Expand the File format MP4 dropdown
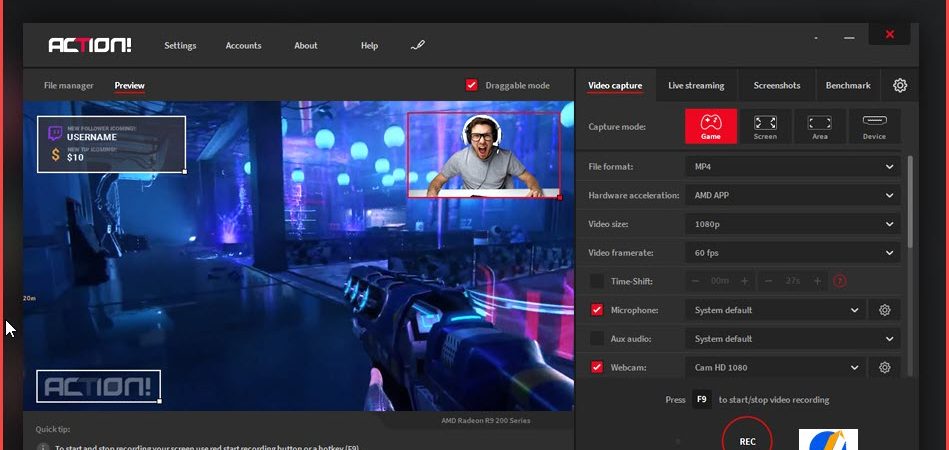This screenshot has height=450, width=949. tap(792, 166)
